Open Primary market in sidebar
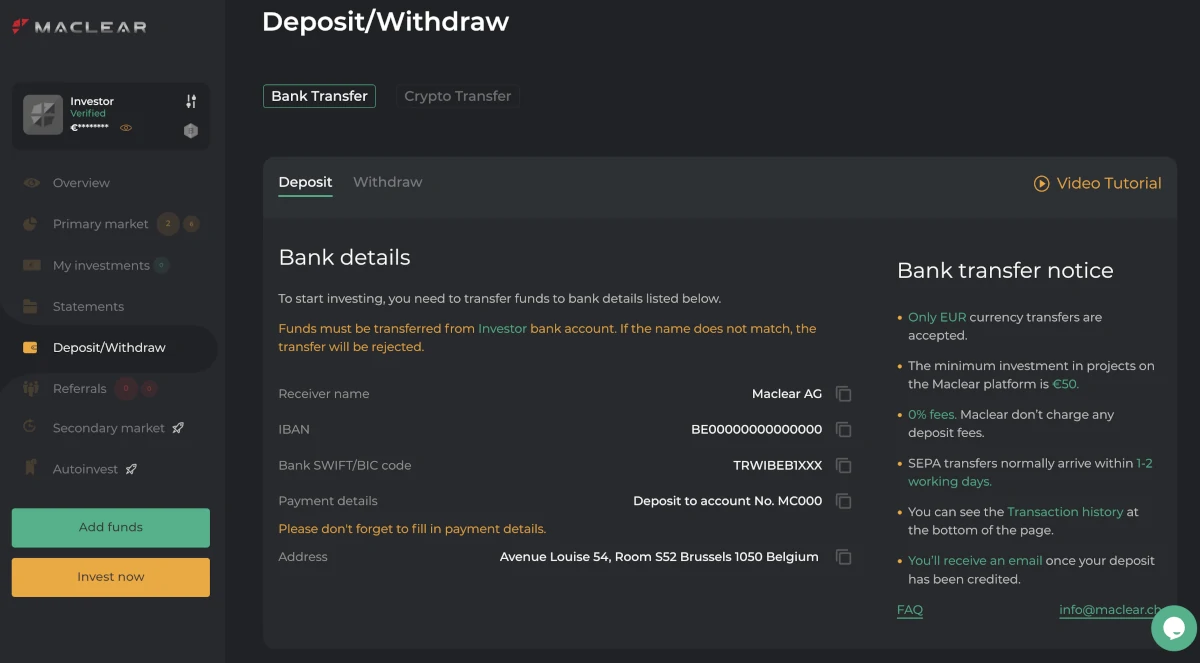Viewport: 1200px width, 663px height. 100,224
